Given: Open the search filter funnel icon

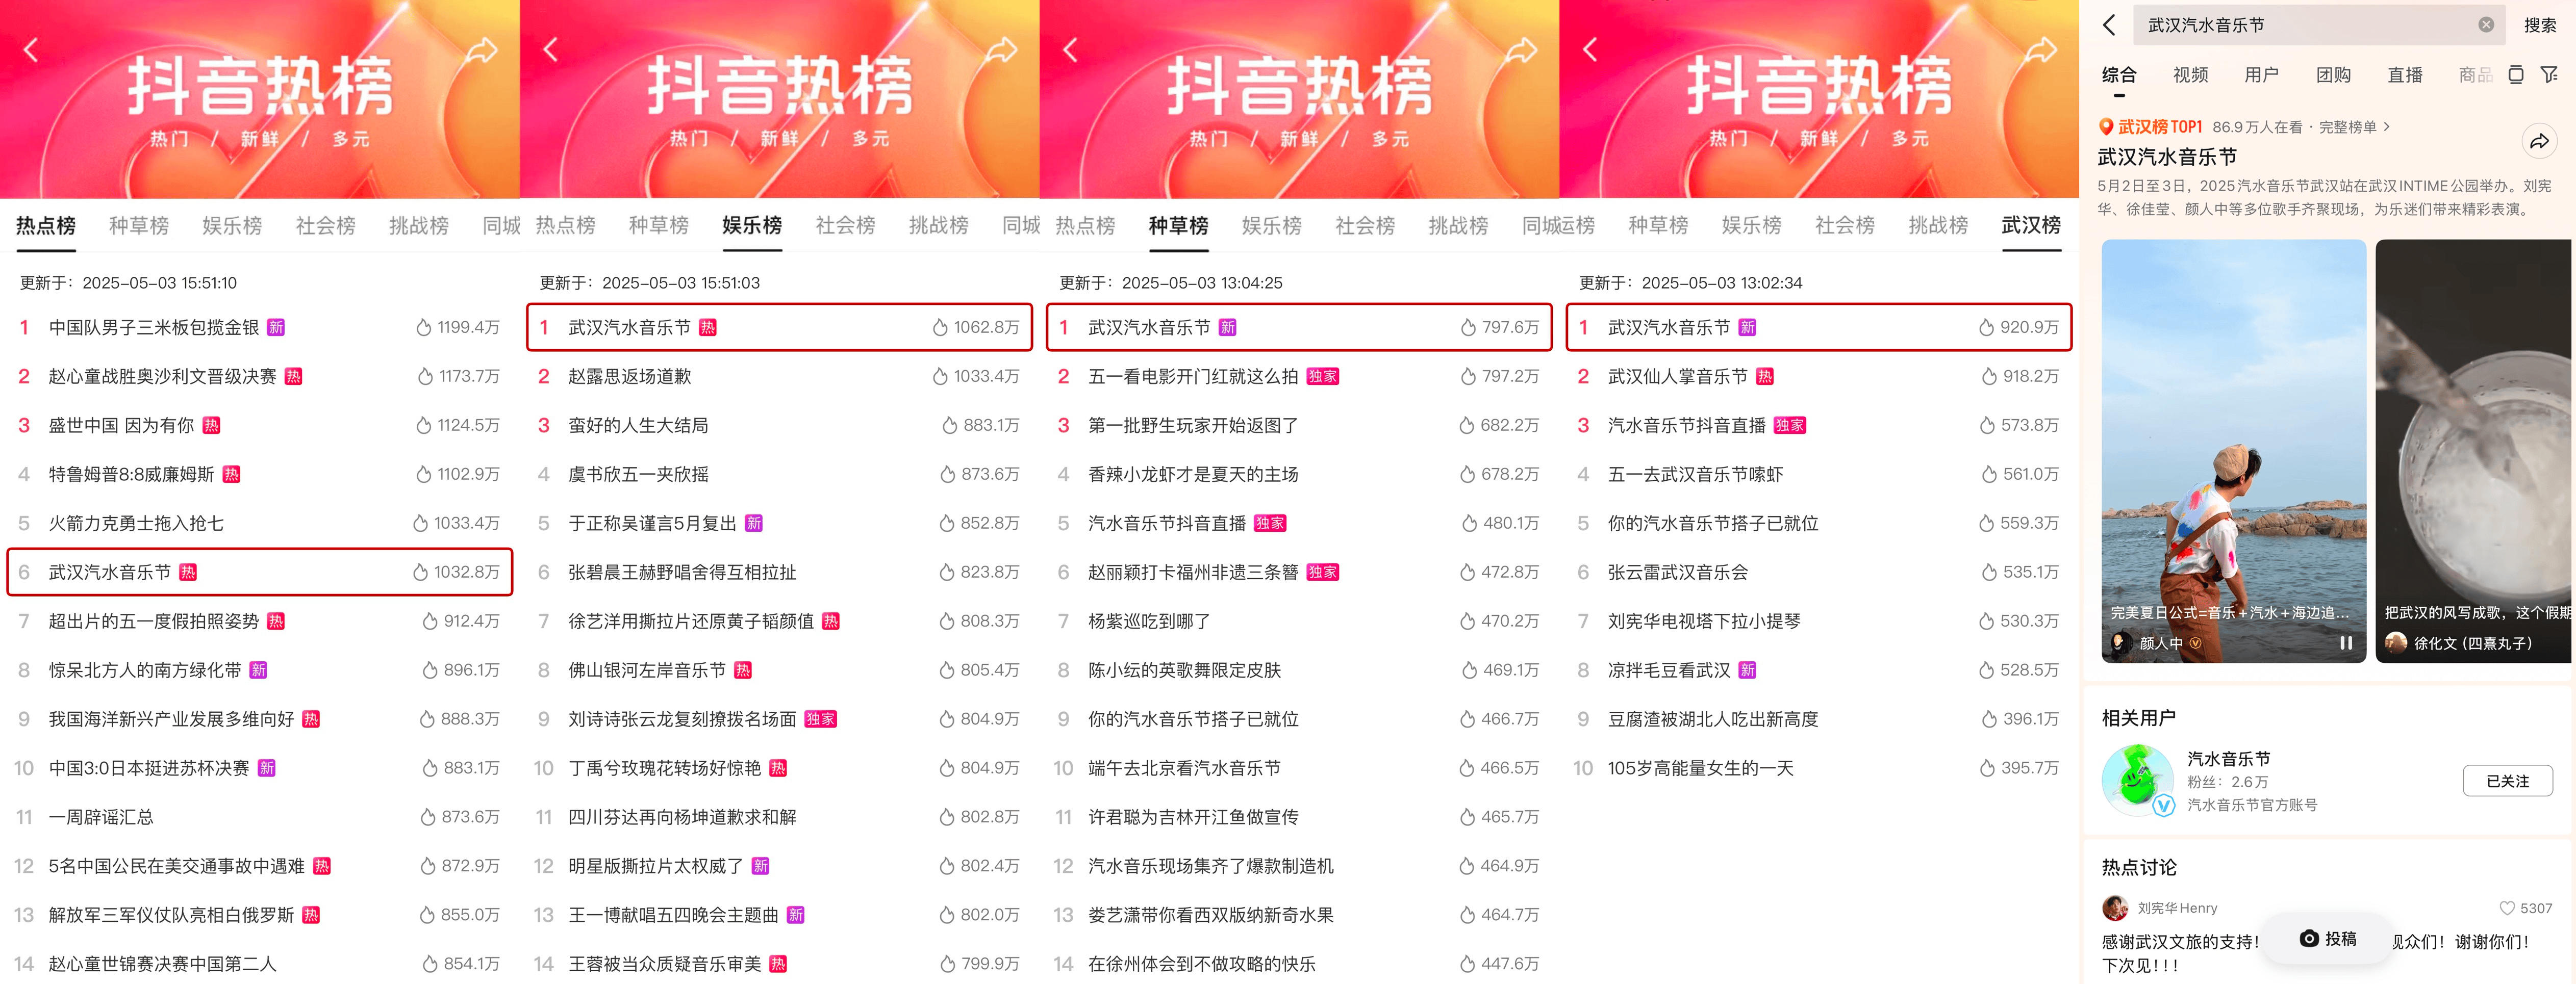Looking at the screenshot, I should click(x=2550, y=75).
